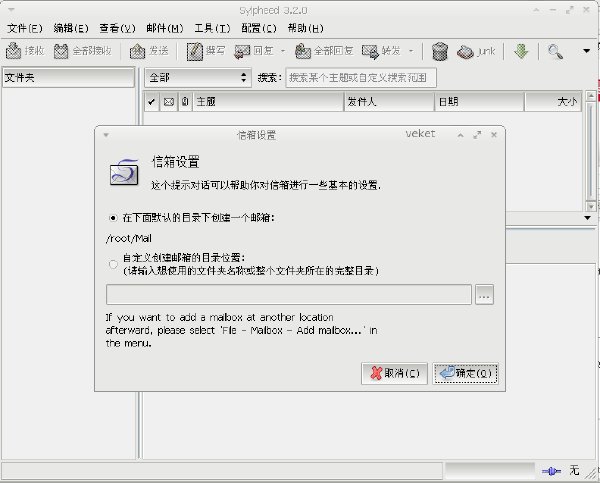Sort by 发件人 sender column
Screen dimensions: 600x483
pos(389,102)
